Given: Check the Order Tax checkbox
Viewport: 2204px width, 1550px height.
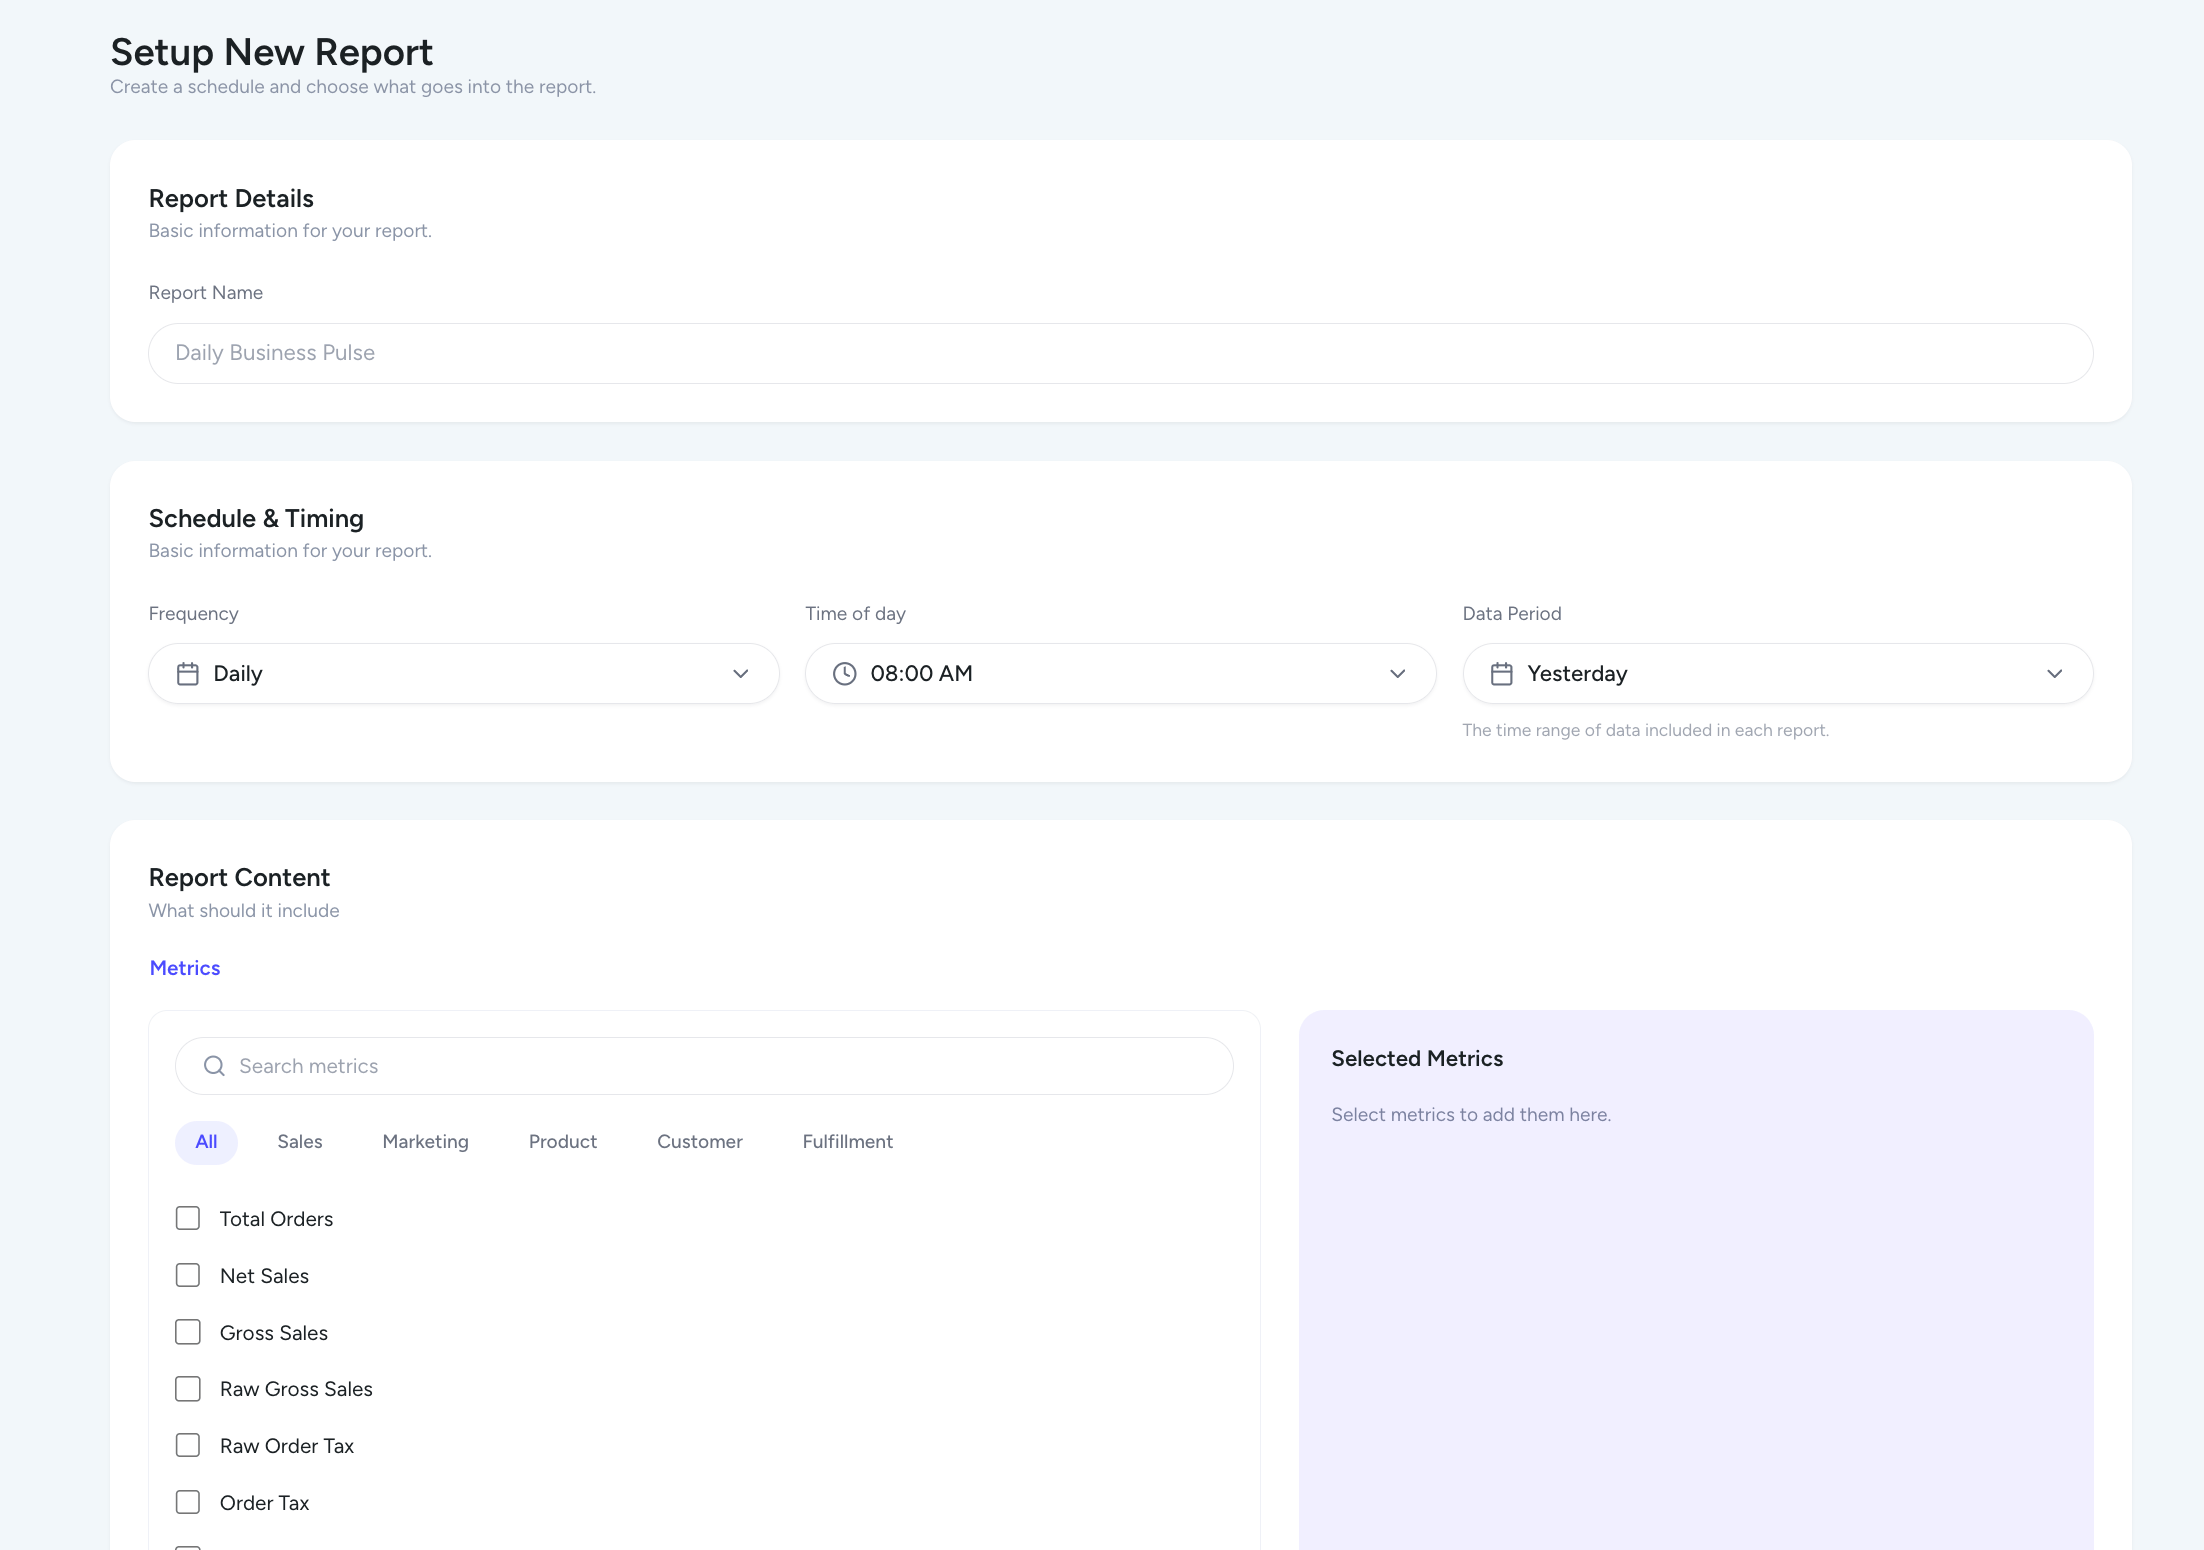Looking at the screenshot, I should point(188,1502).
